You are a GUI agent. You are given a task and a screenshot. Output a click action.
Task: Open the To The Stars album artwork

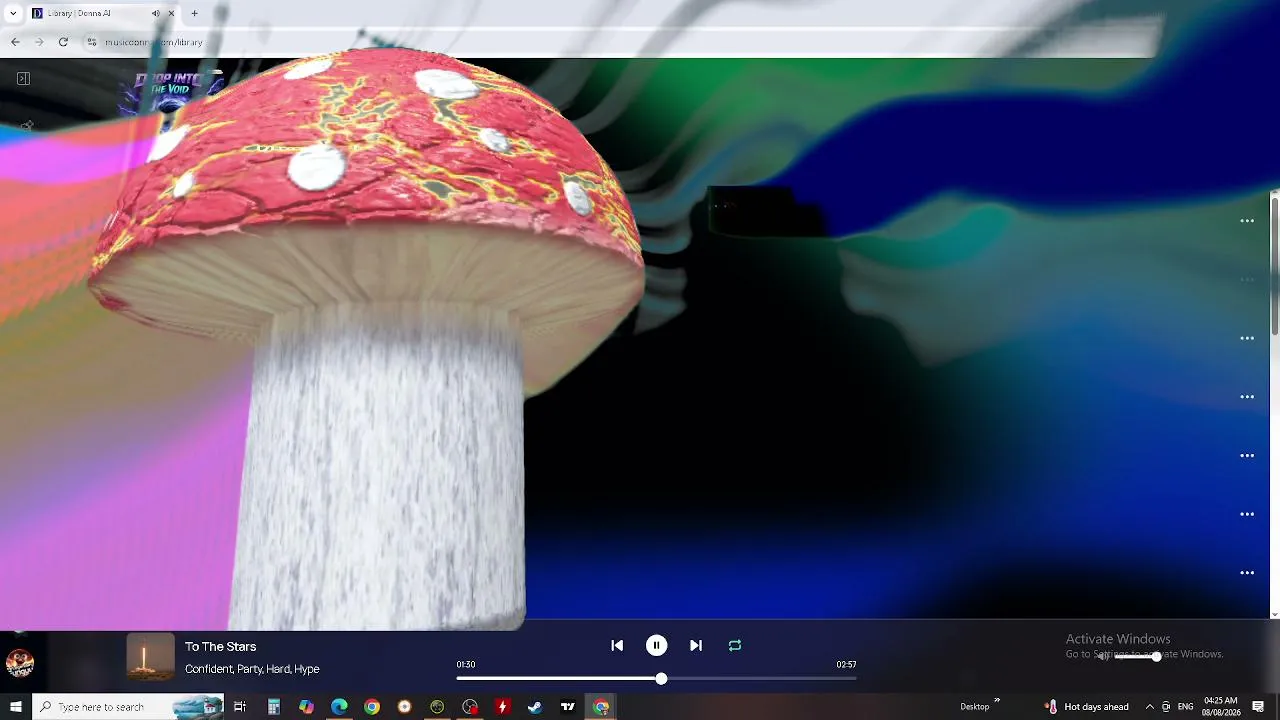pos(150,657)
